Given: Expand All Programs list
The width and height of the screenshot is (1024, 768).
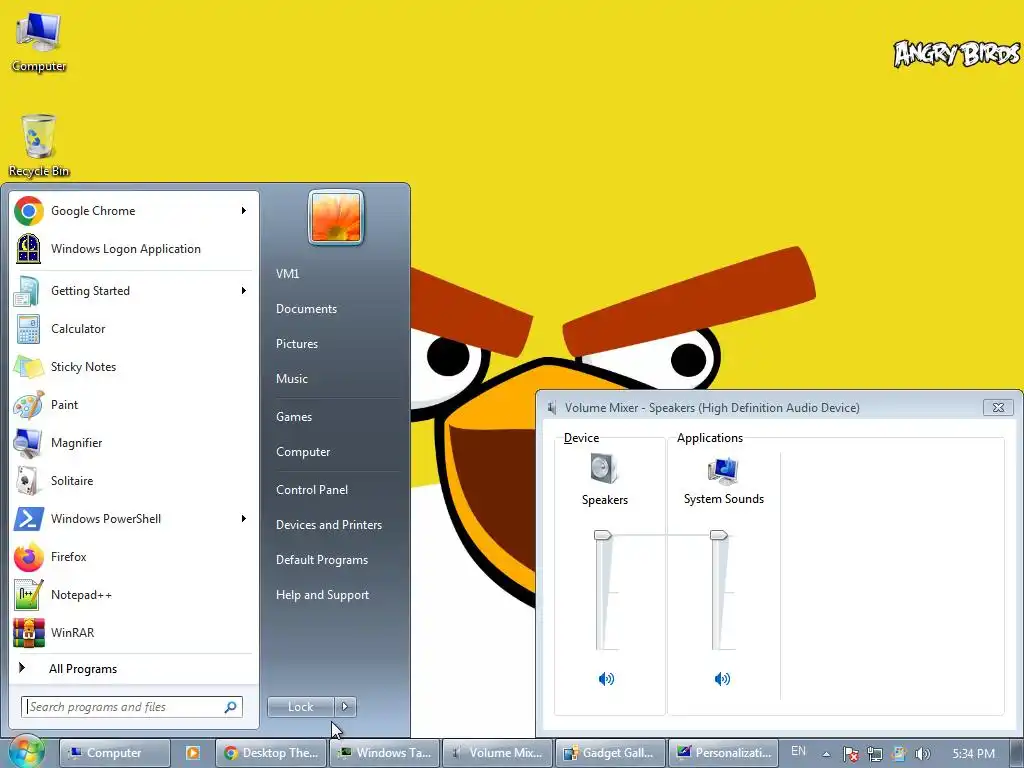Looking at the screenshot, I should pyautogui.click(x=133, y=668).
